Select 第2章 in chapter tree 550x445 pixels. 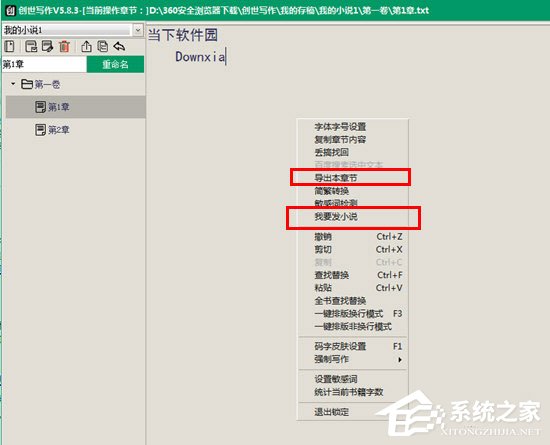[x=59, y=130]
